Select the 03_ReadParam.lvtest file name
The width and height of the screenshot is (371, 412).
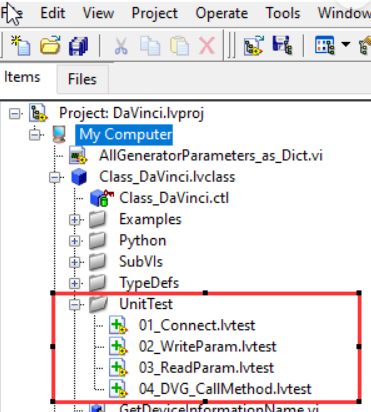pyautogui.click(x=206, y=368)
